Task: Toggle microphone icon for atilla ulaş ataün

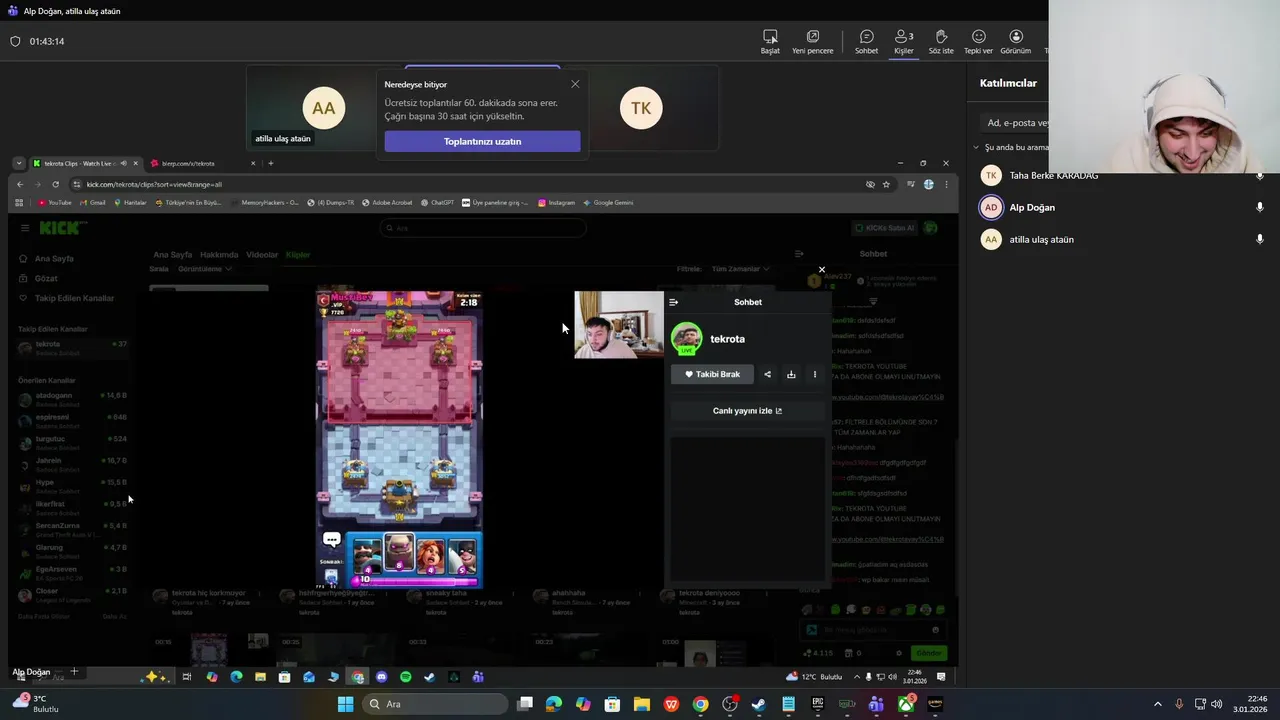Action: pyautogui.click(x=1260, y=239)
